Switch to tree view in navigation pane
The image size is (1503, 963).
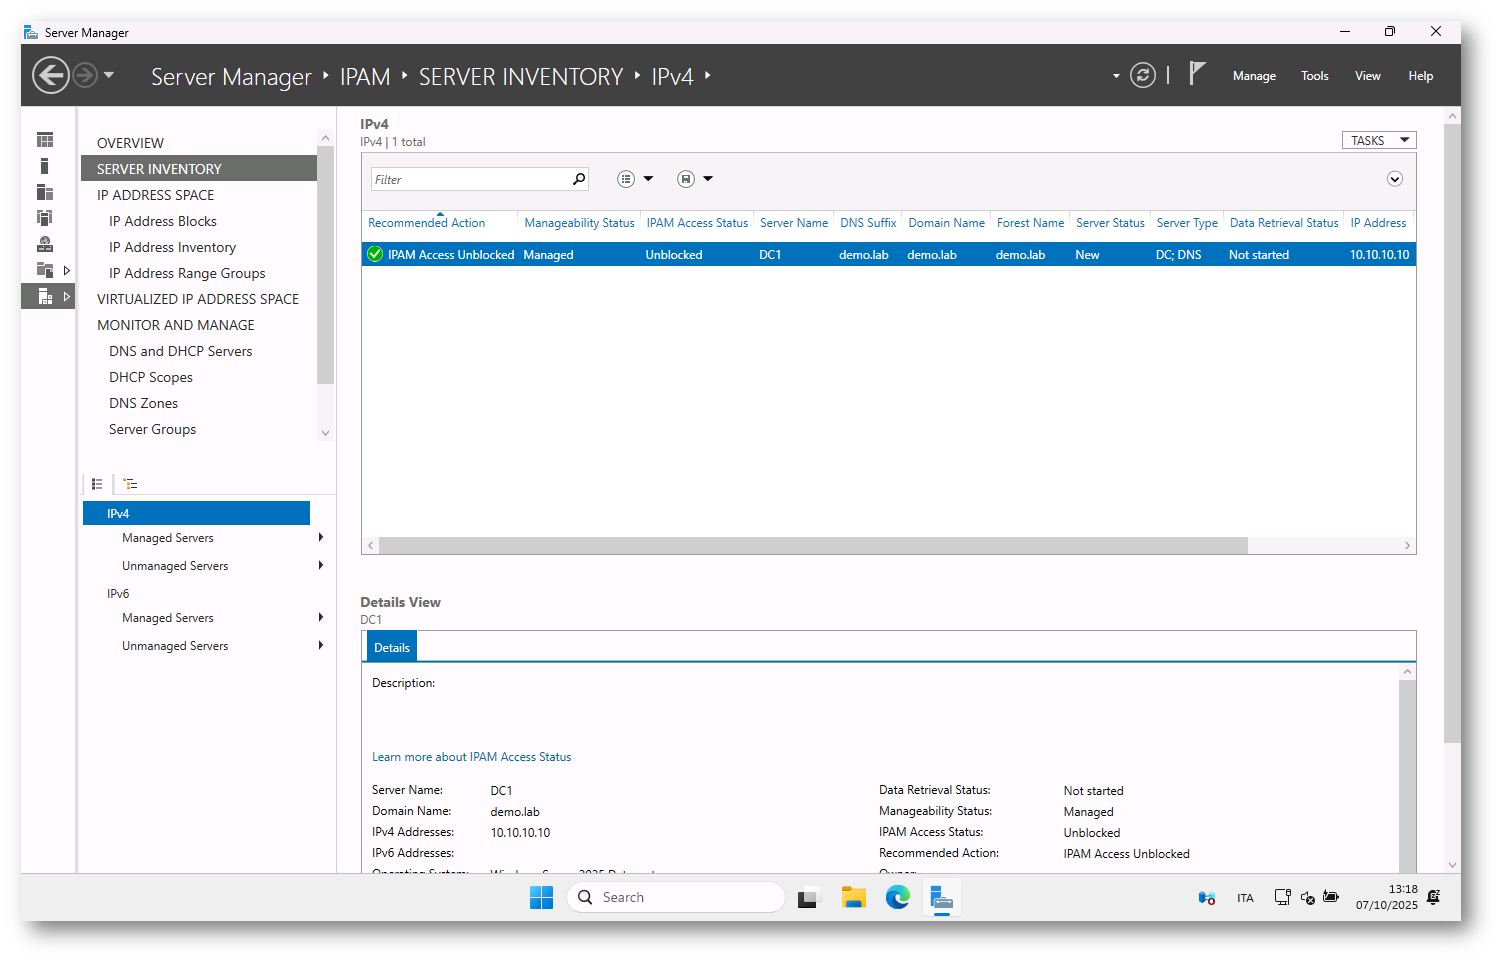click(x=130, y=484)
